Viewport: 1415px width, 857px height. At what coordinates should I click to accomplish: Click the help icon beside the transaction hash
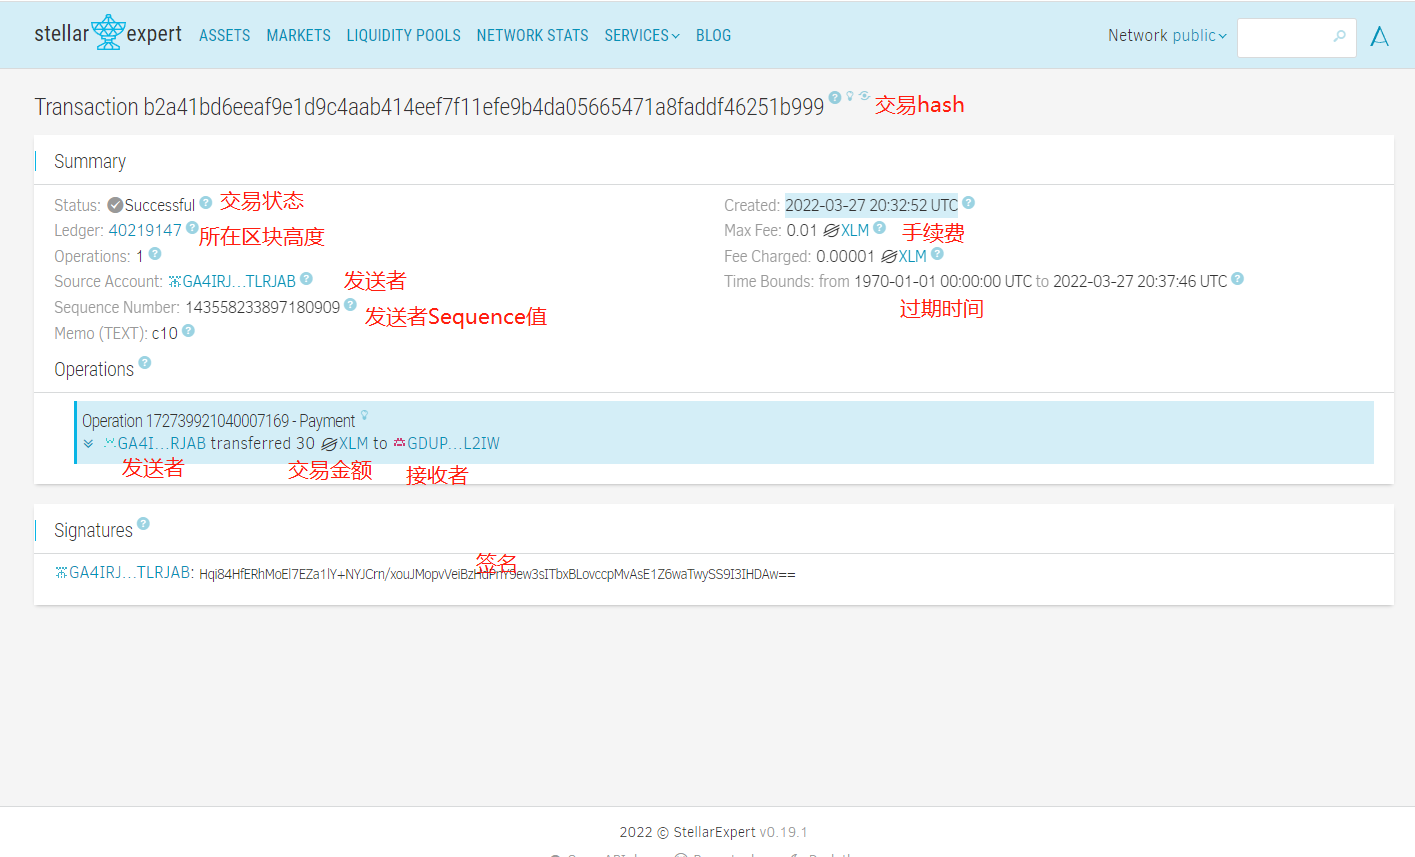(835, 97)
